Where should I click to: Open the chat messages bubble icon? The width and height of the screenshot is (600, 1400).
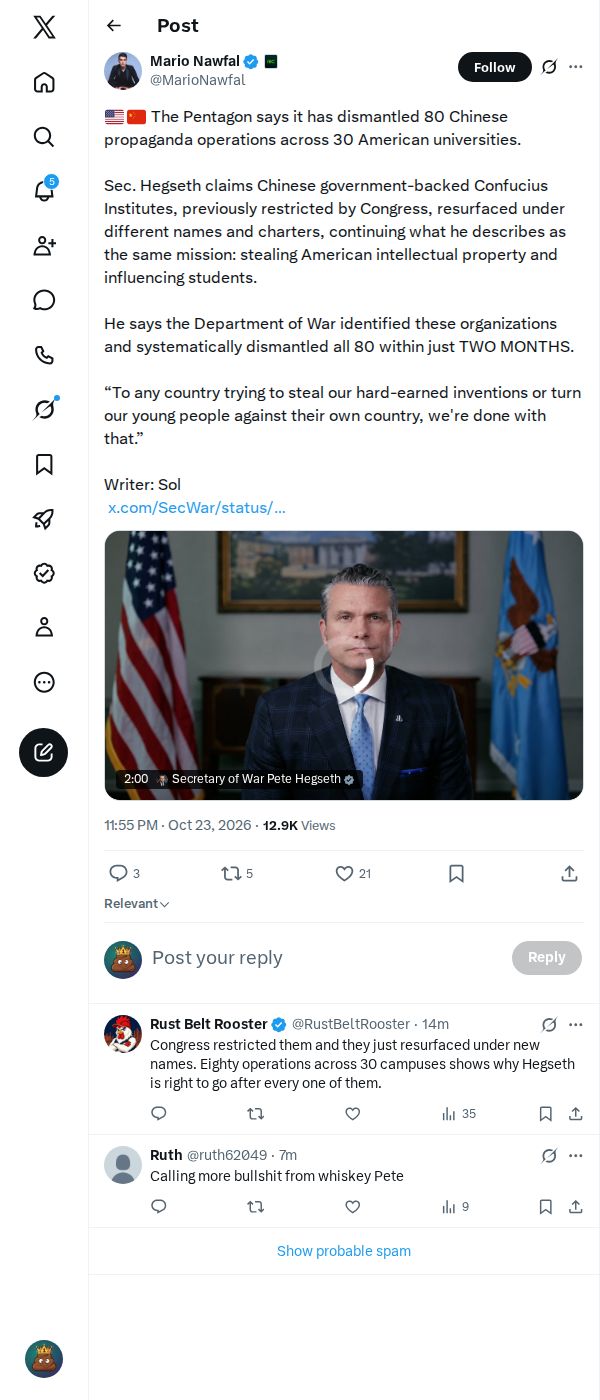pyautogui.click(x=44, y=300)
